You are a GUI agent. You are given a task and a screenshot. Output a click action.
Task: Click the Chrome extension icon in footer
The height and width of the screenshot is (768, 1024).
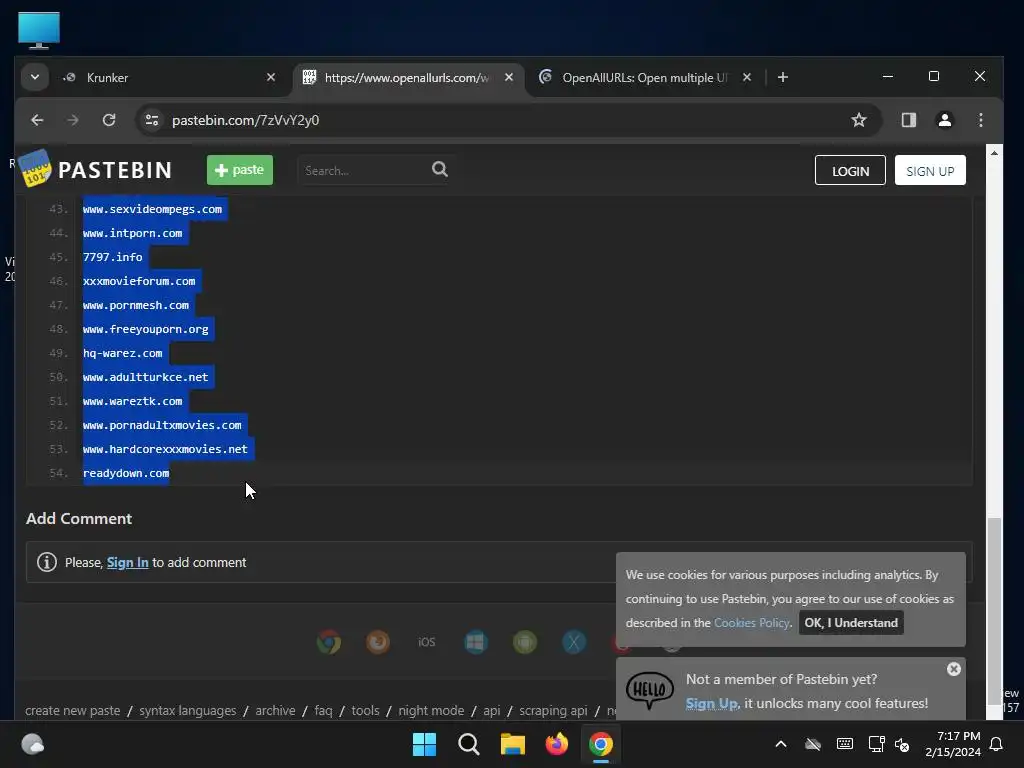pyautogui.click(x=328, y=642)
